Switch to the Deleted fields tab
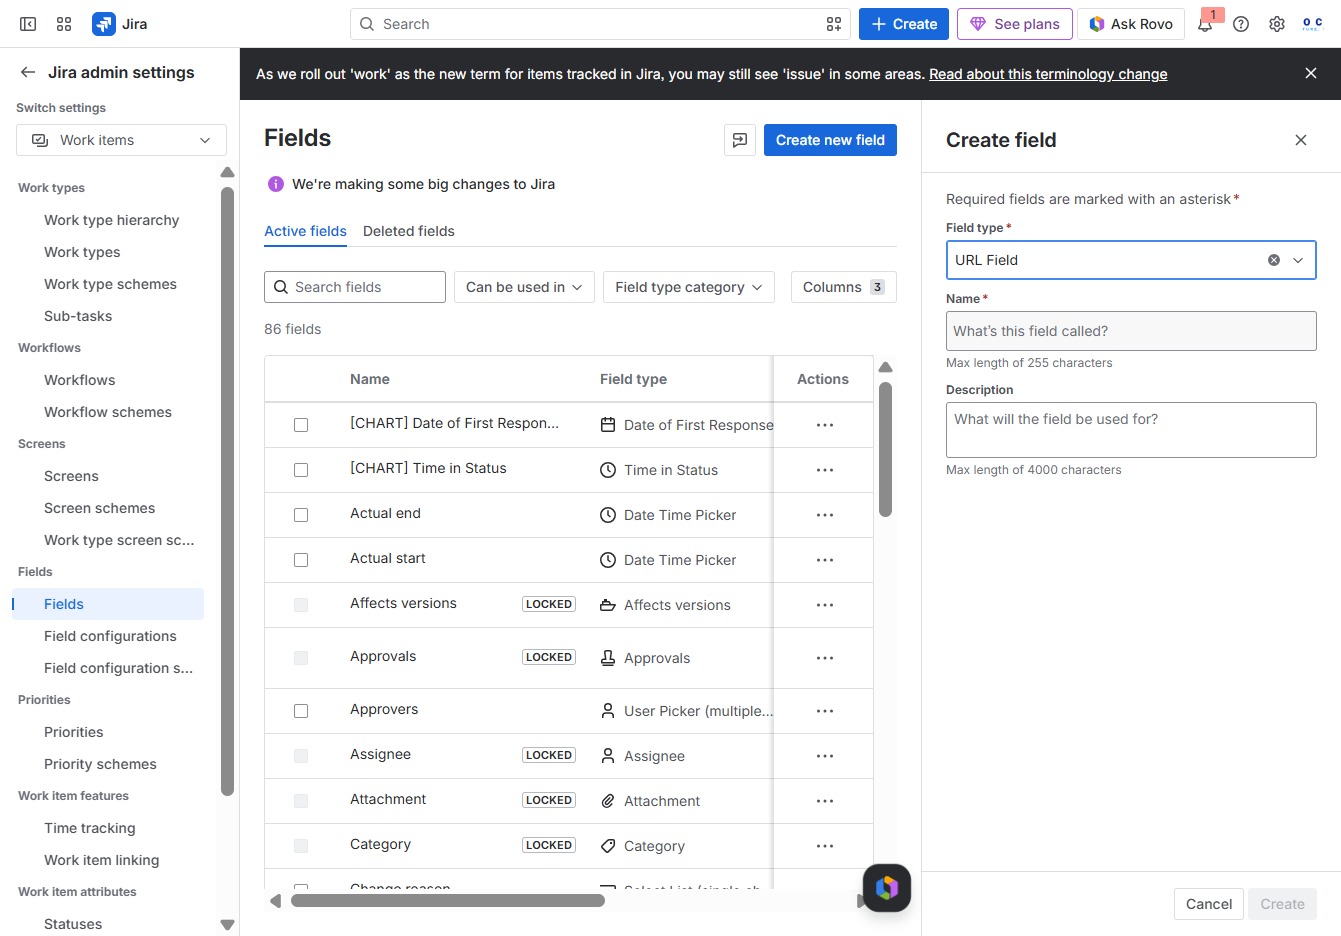The width and height of the screenshot is (1341, 936). [x=408, y=231]
